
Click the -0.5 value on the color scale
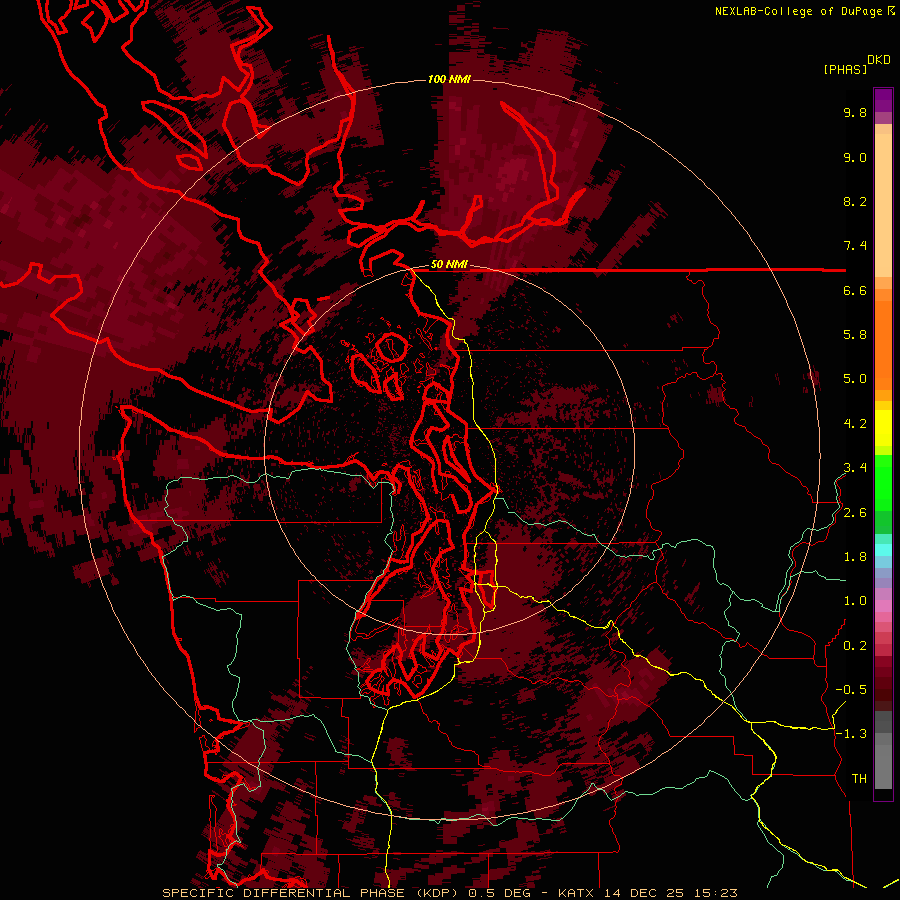click(851, 690)
